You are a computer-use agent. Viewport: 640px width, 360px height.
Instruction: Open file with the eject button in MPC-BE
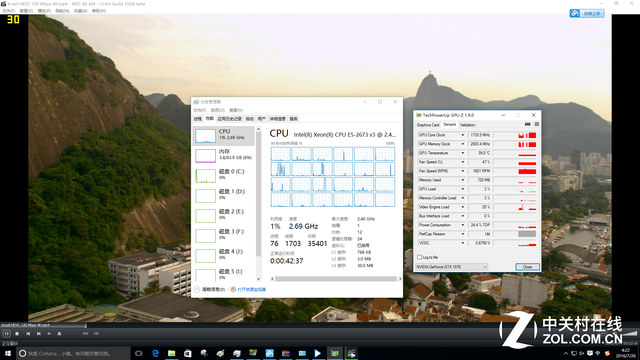59,333
